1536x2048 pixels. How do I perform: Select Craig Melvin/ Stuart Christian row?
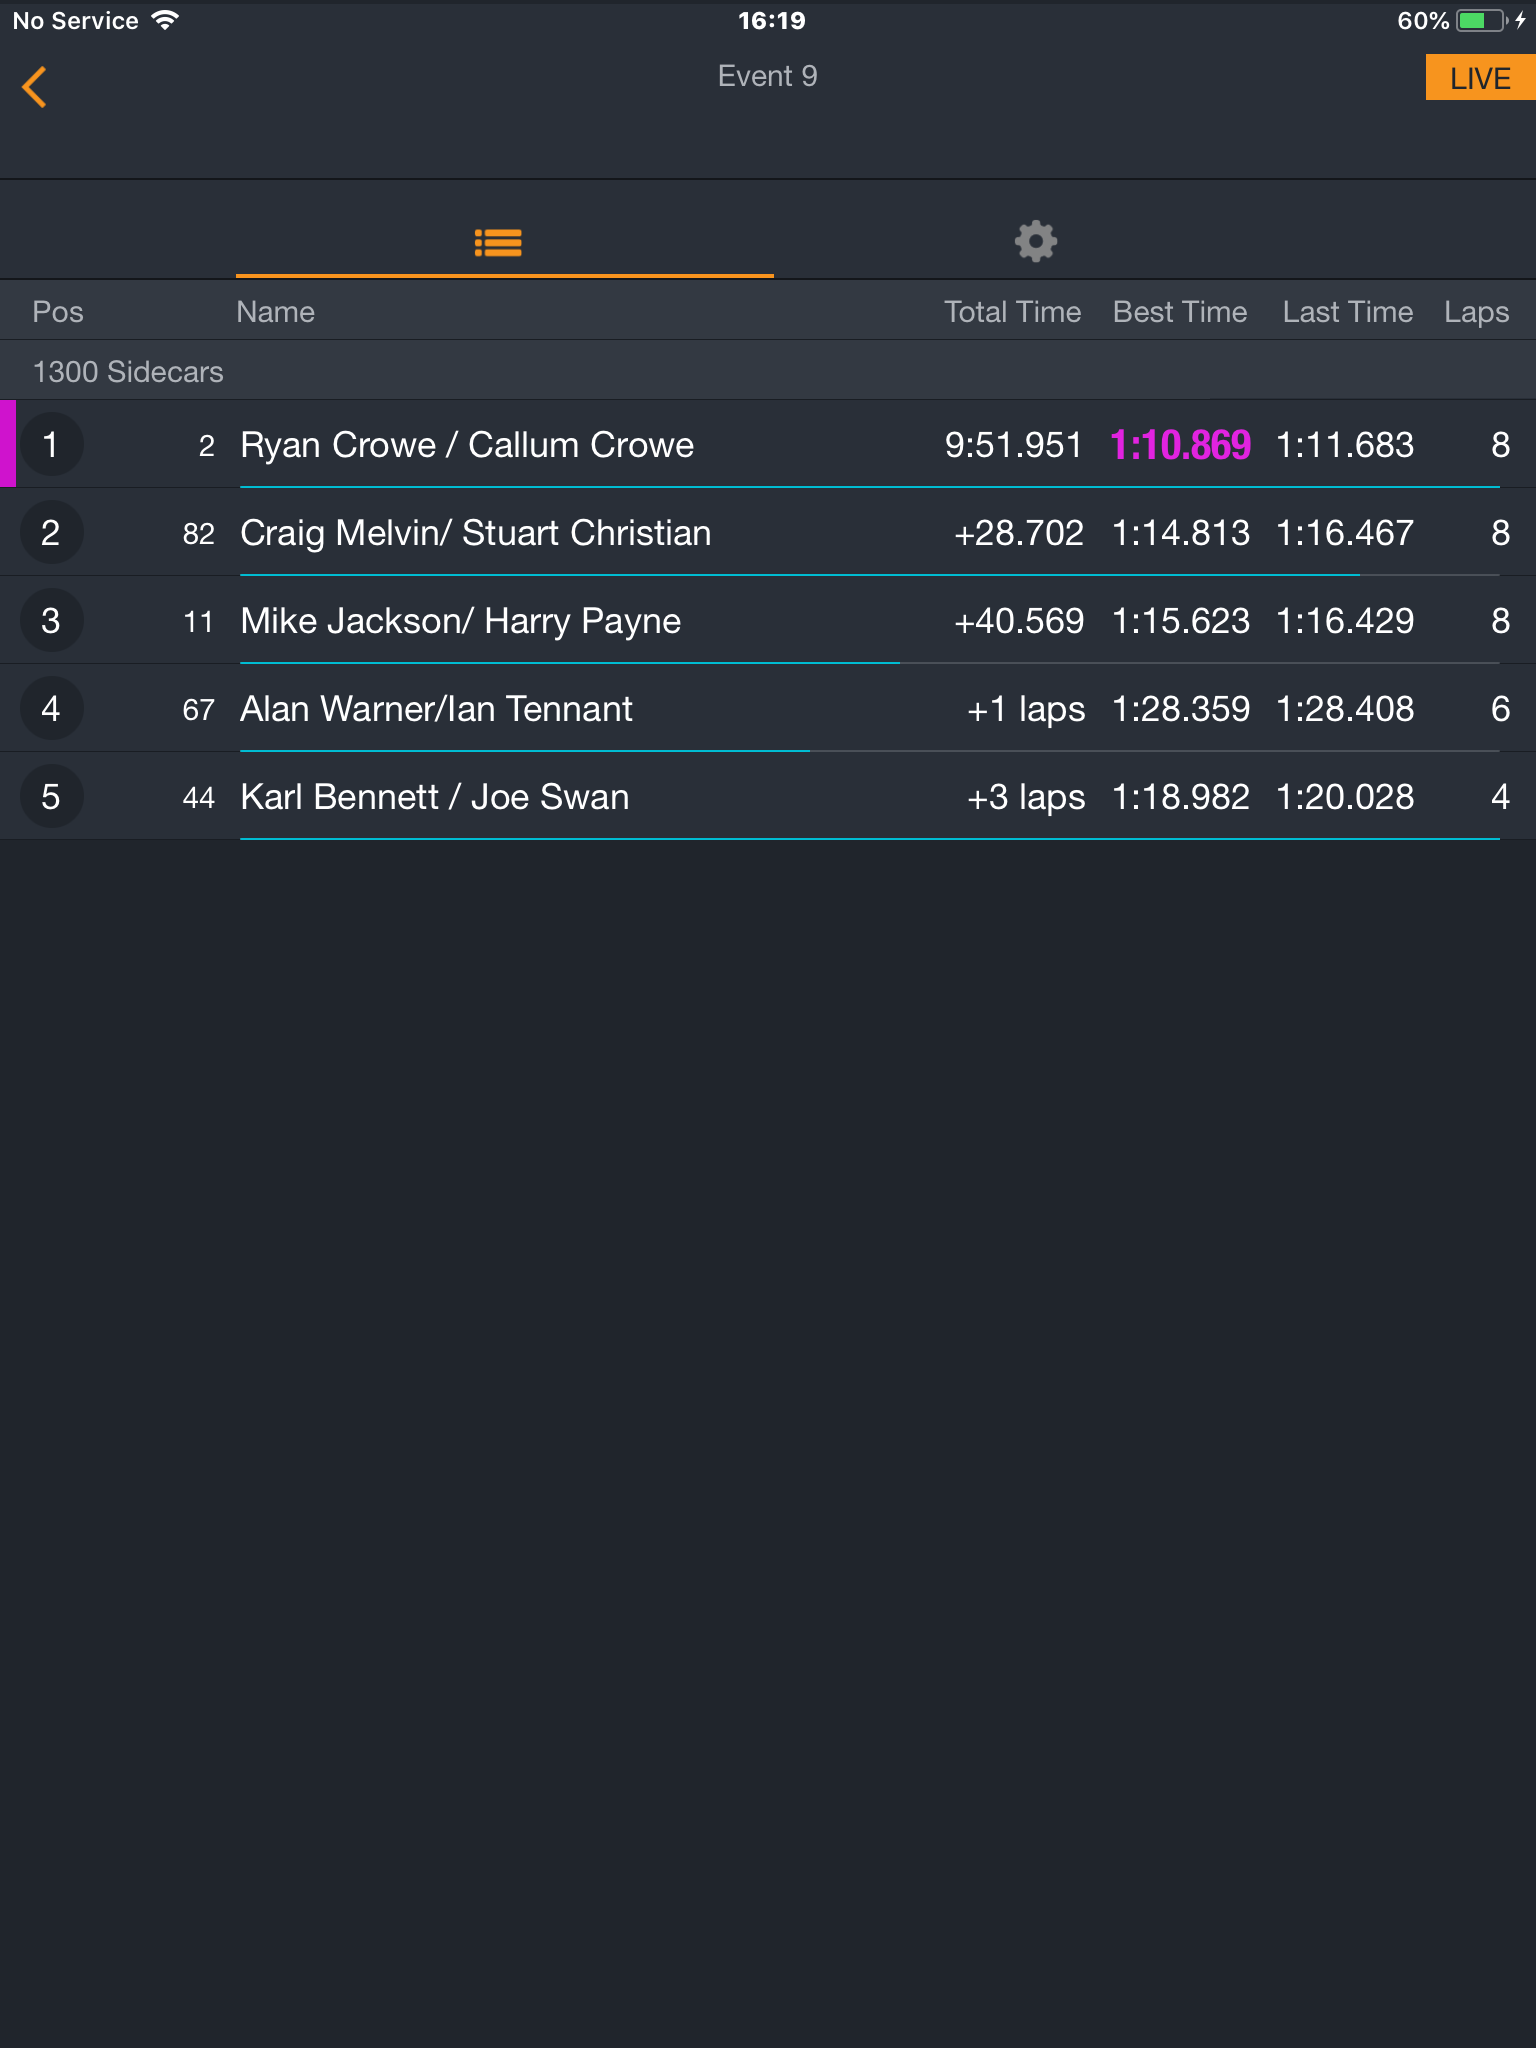pyautogui.click(x=768, y=532)
